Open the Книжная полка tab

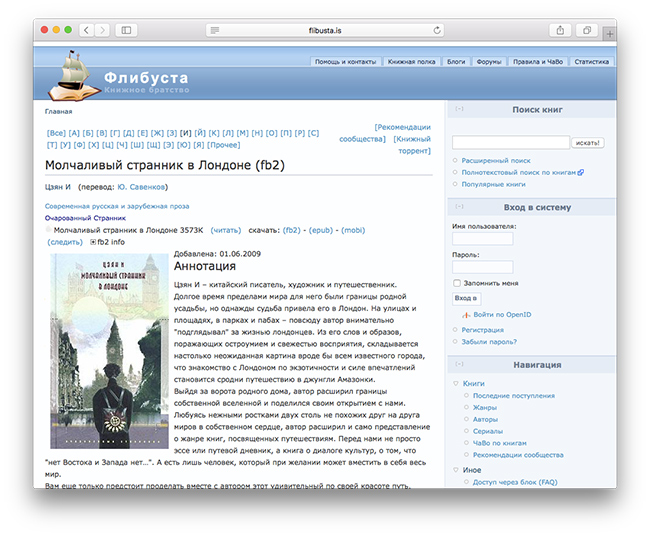[411, 61]
